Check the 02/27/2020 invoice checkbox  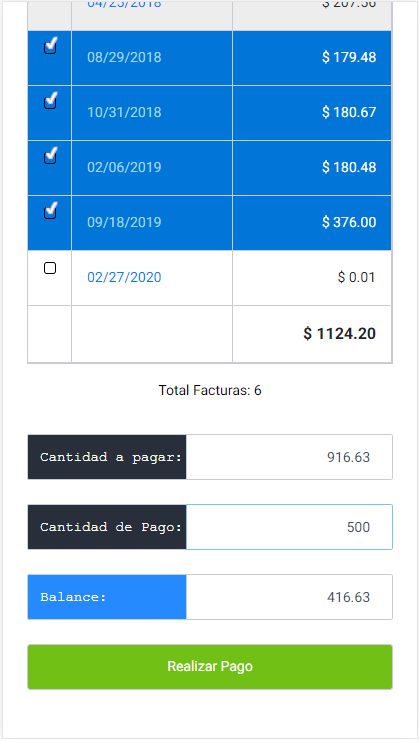click(x=50, y=268)
